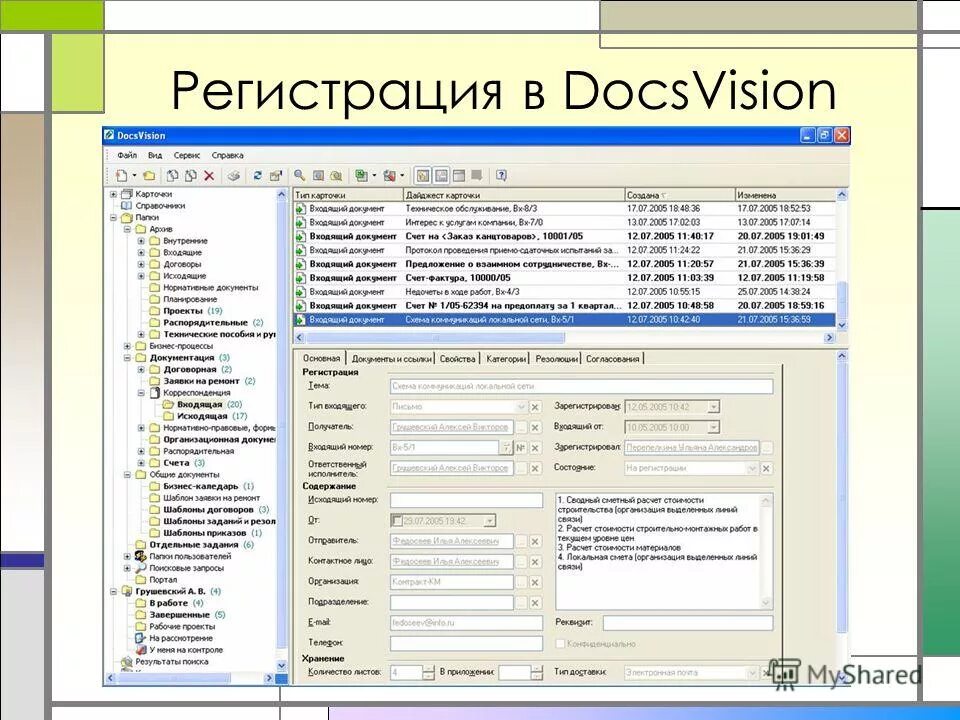This screenshot has width=960, height=720.
Task: Select row Счет-фактура, 10000/05
Action: coord(564,278)
